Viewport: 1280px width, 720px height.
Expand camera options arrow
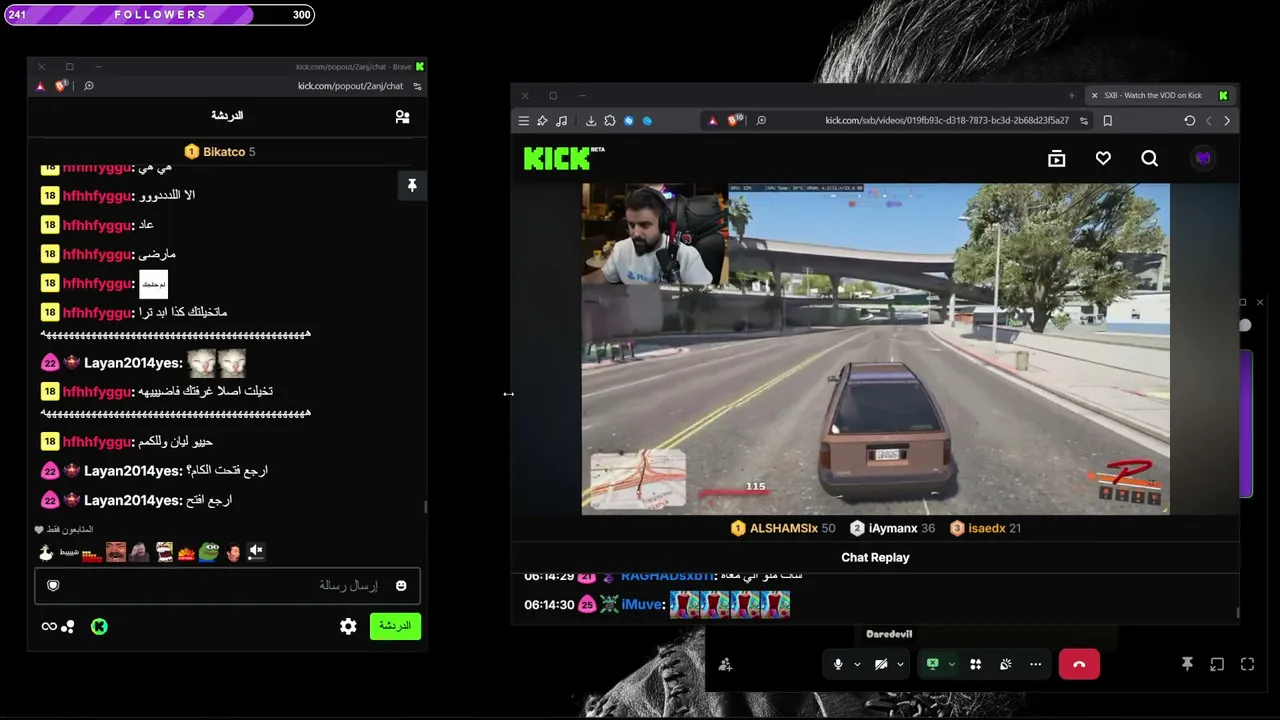click(x=900, y=664)
